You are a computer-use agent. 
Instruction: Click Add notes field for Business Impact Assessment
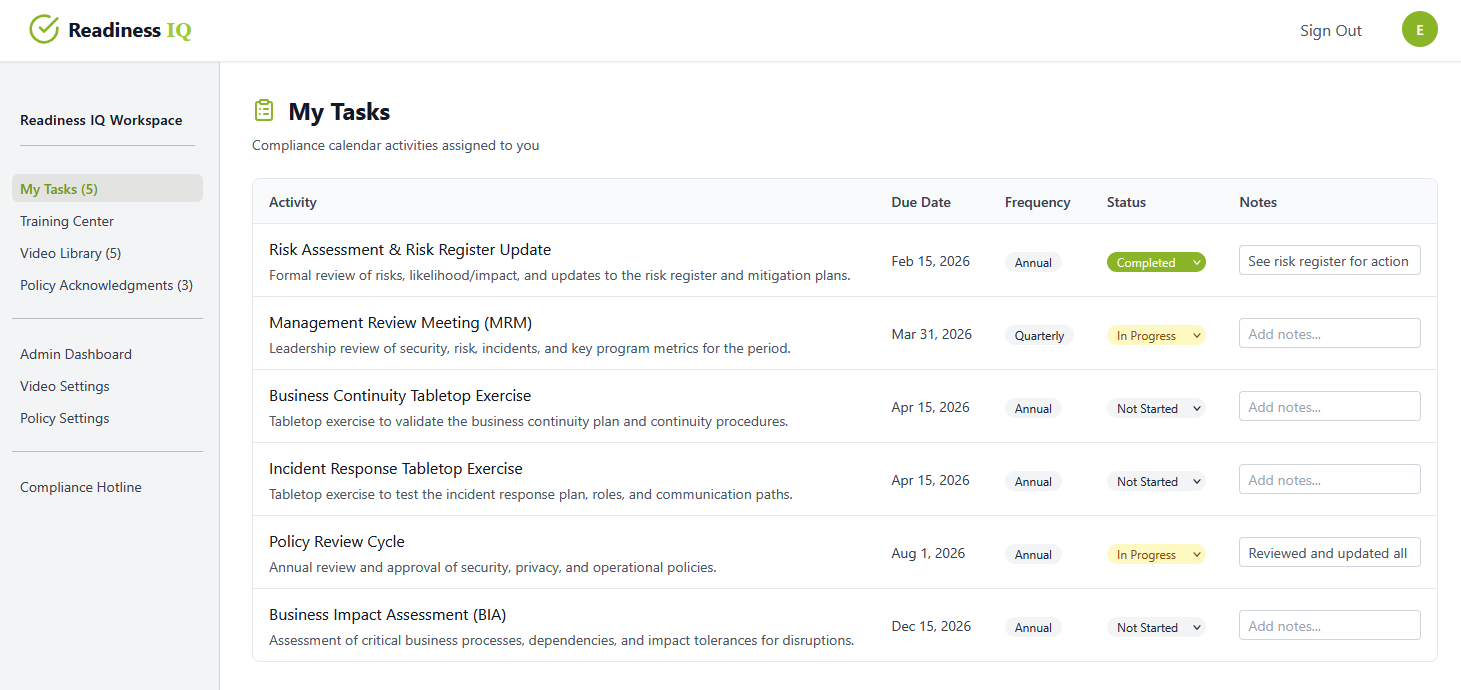click(x=1329, y=624)
